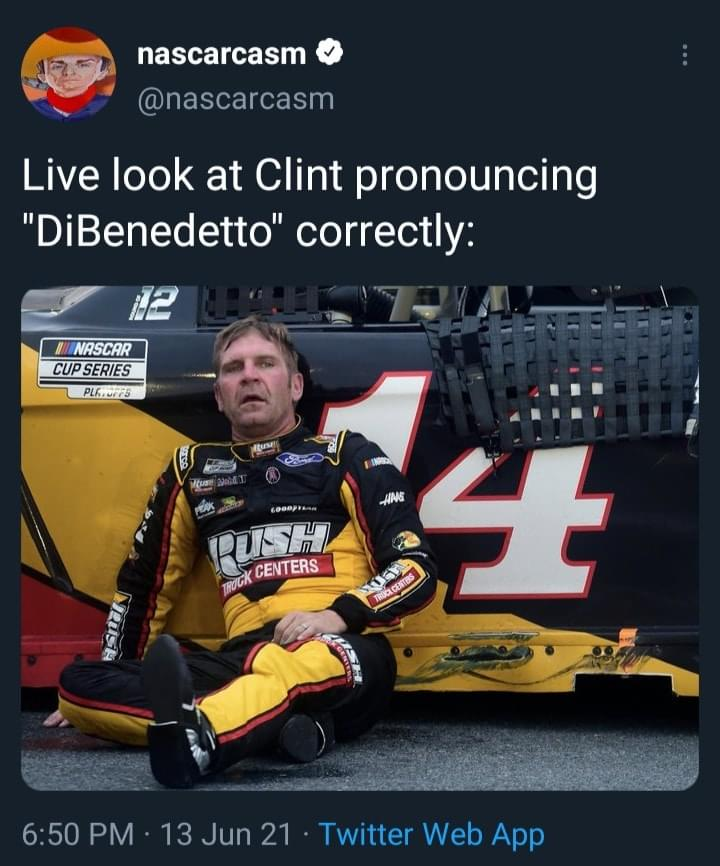The image size is (720, 866).
Task: Click the nascarcasm display name
Action: coord(221,54)
